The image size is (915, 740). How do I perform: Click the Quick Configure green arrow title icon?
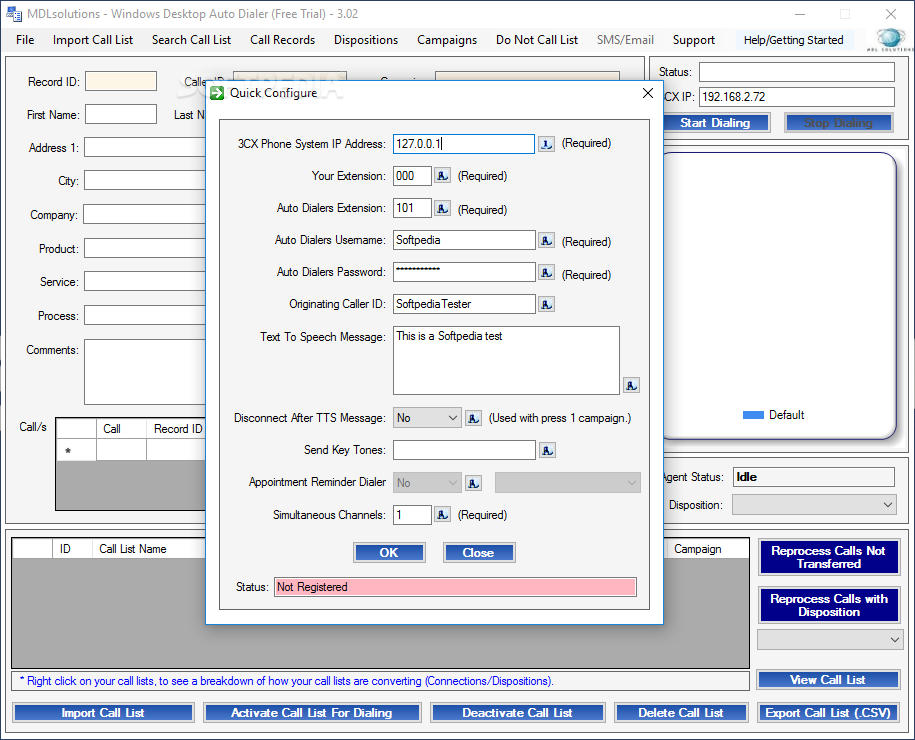[217, 93]
